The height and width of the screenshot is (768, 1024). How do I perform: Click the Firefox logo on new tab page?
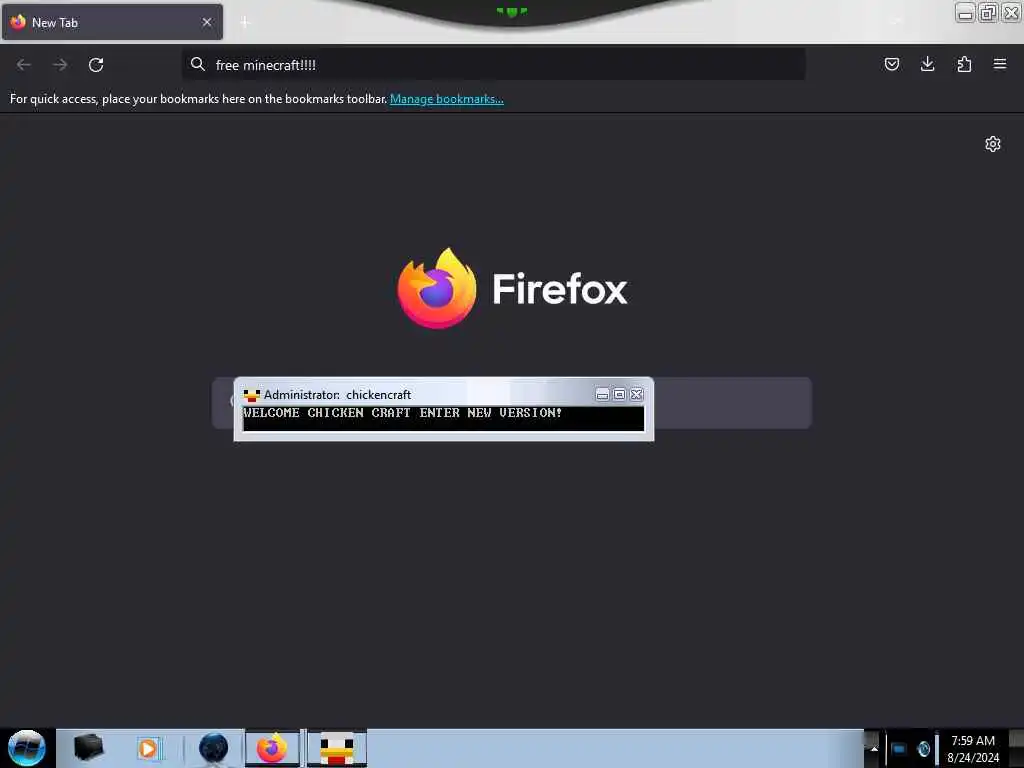[437, 288]
